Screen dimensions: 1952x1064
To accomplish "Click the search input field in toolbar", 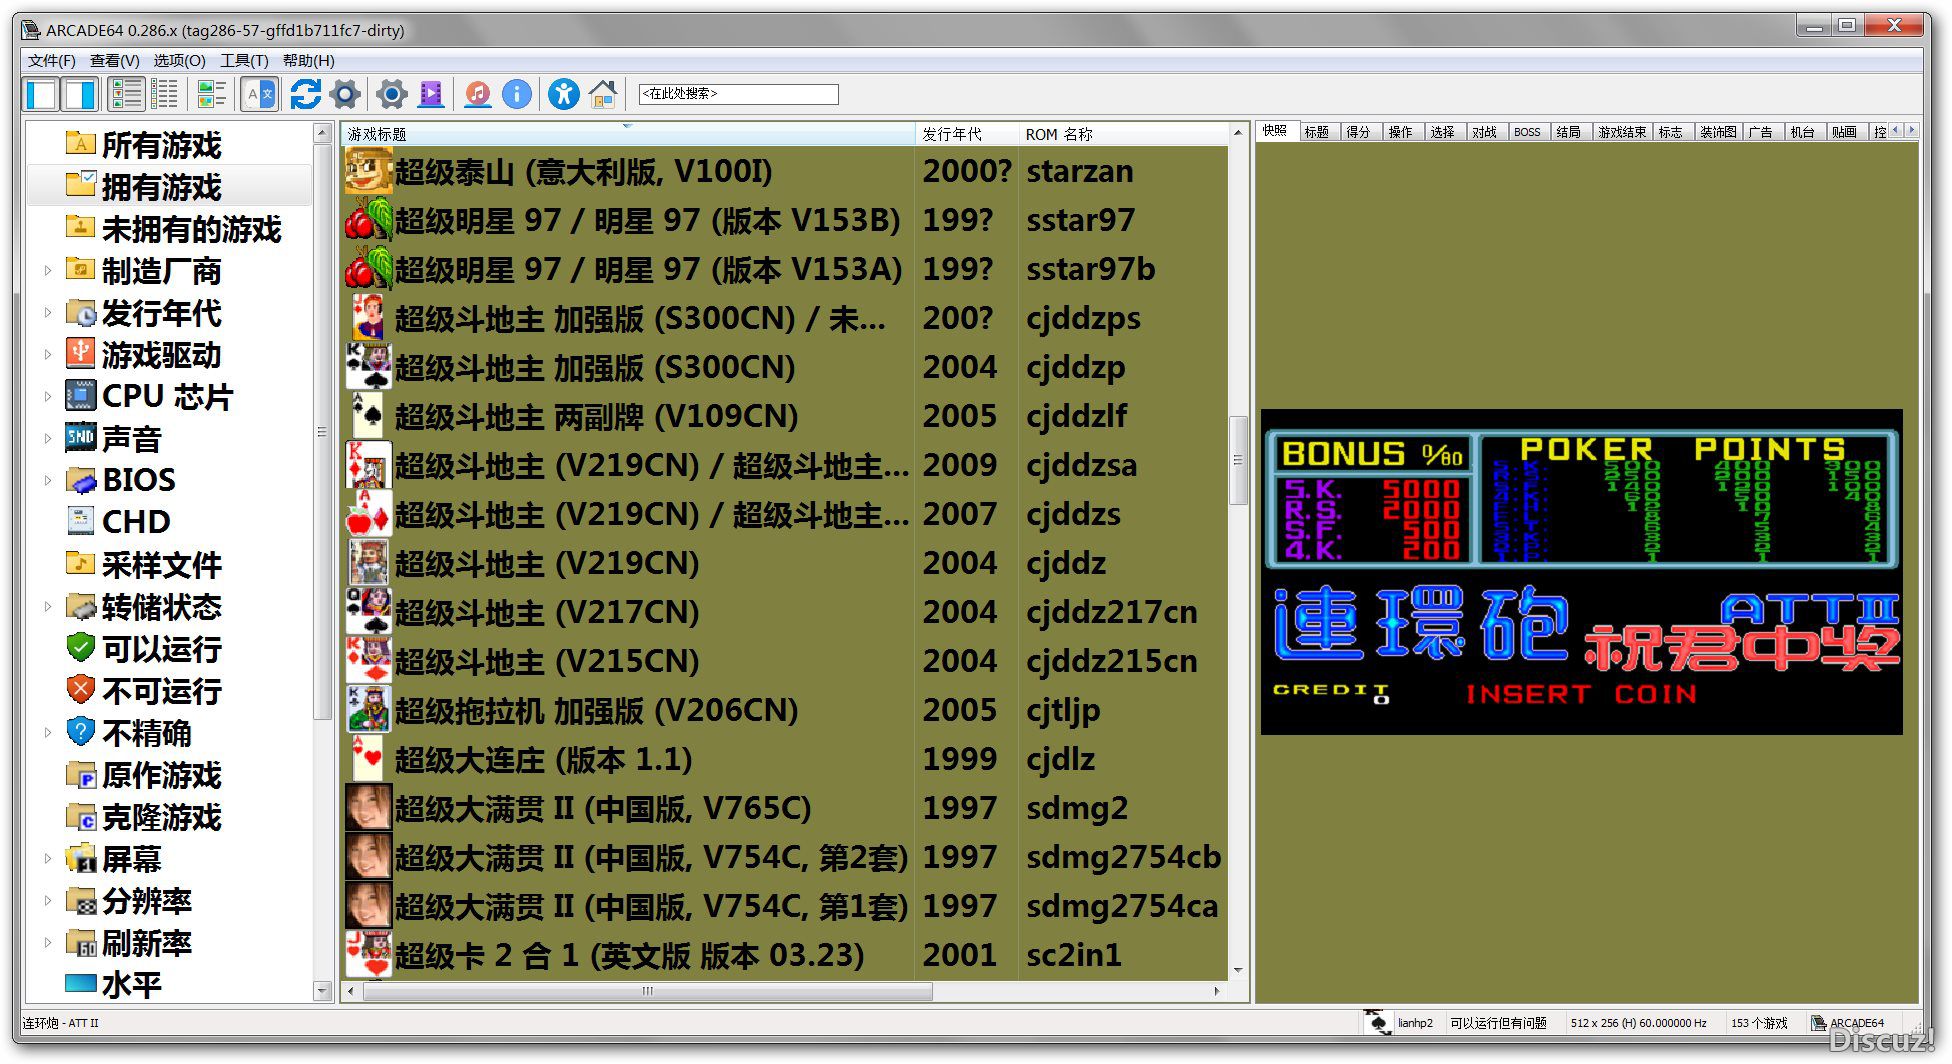I will point(738,94).
